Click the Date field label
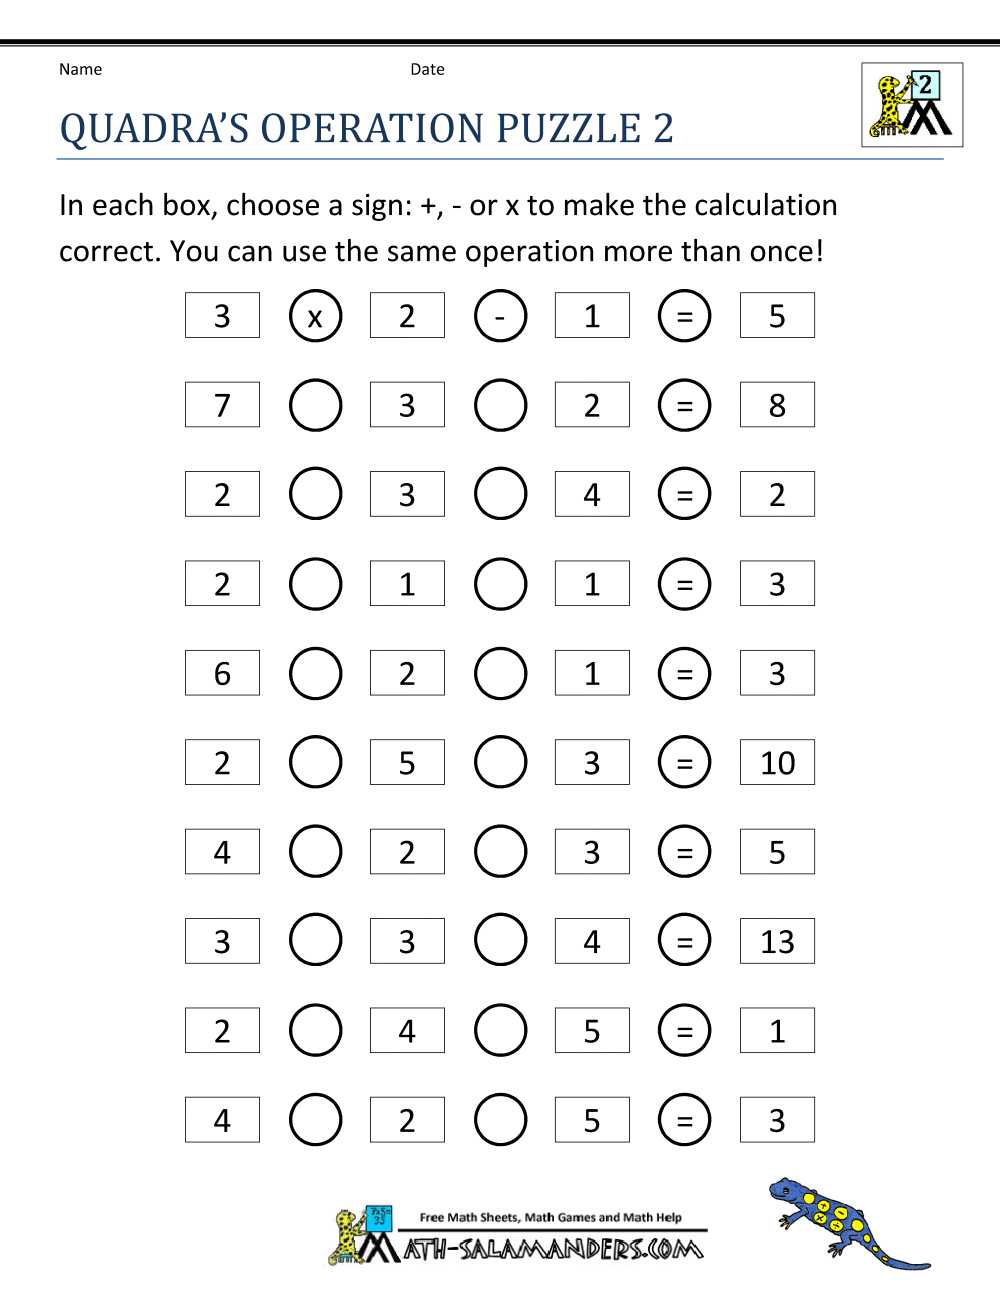This screenshot has width=1000, height=1294. pos(427,69)
